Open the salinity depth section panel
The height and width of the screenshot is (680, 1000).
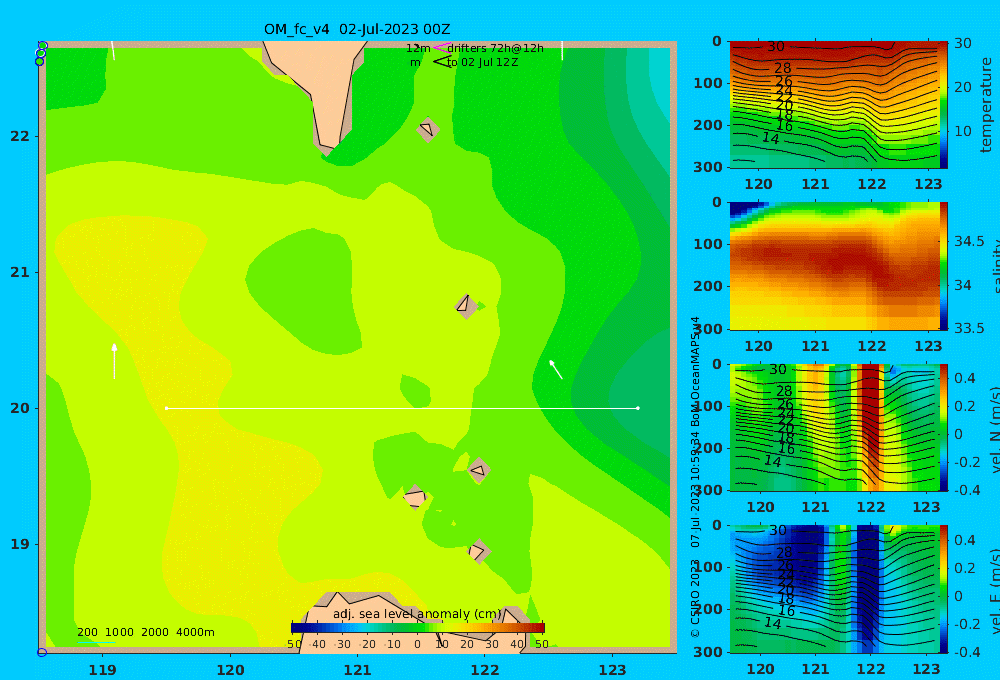[834, 266]
